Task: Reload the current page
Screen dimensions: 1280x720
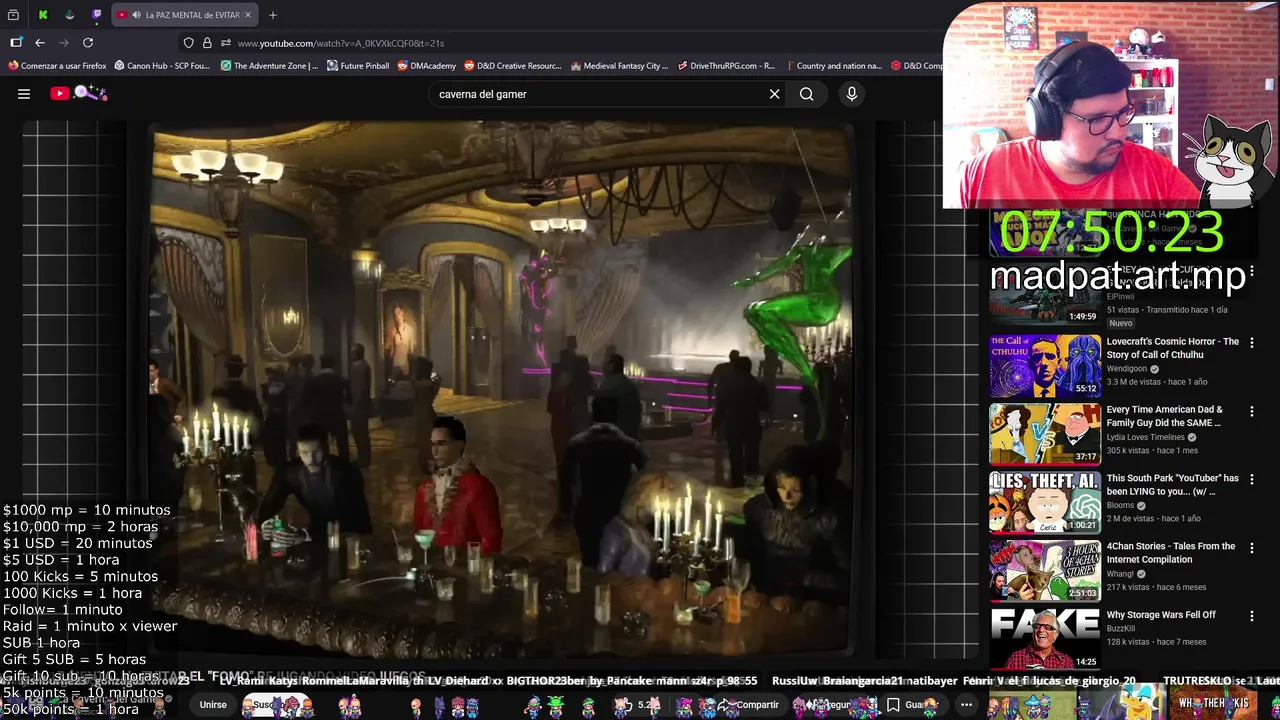Action: (88, 43)
